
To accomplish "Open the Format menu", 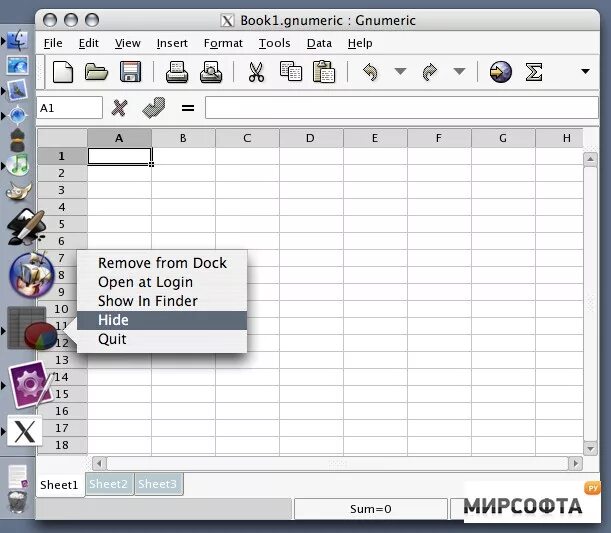I will click(x=223, y=43).
